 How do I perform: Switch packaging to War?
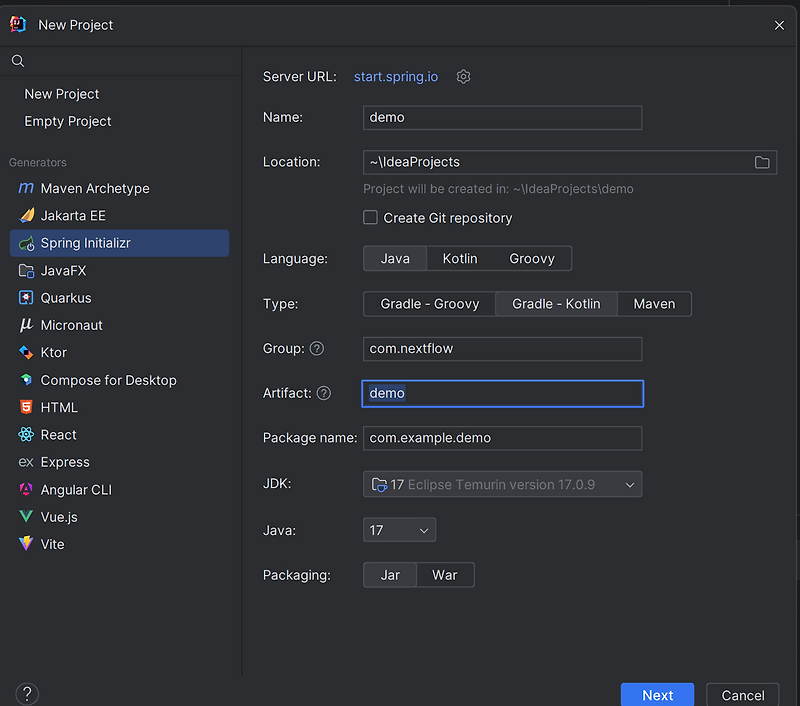pos(444,575)
